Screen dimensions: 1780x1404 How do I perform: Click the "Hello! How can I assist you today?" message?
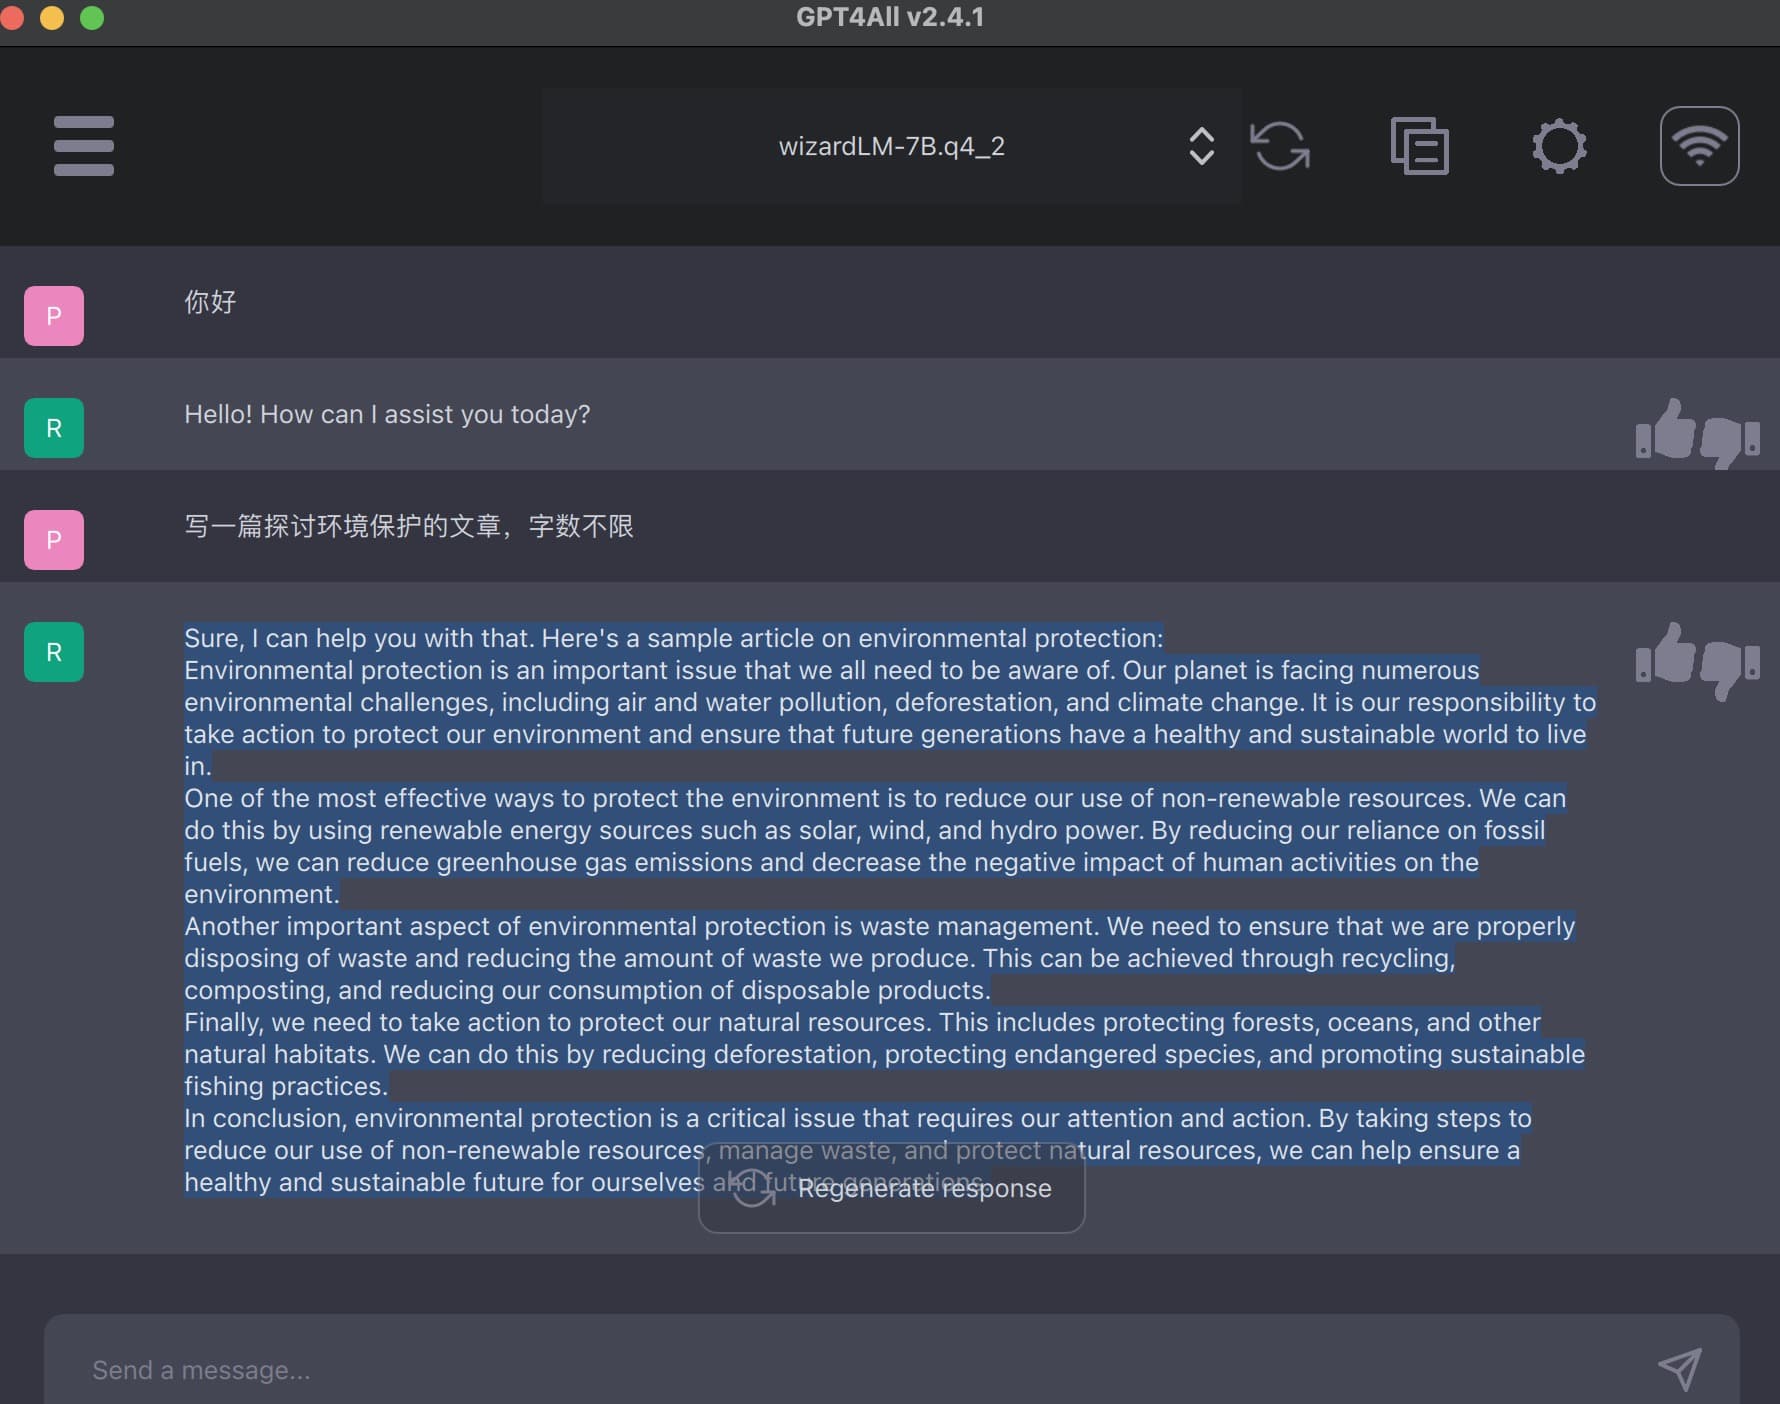click(387, 414)
